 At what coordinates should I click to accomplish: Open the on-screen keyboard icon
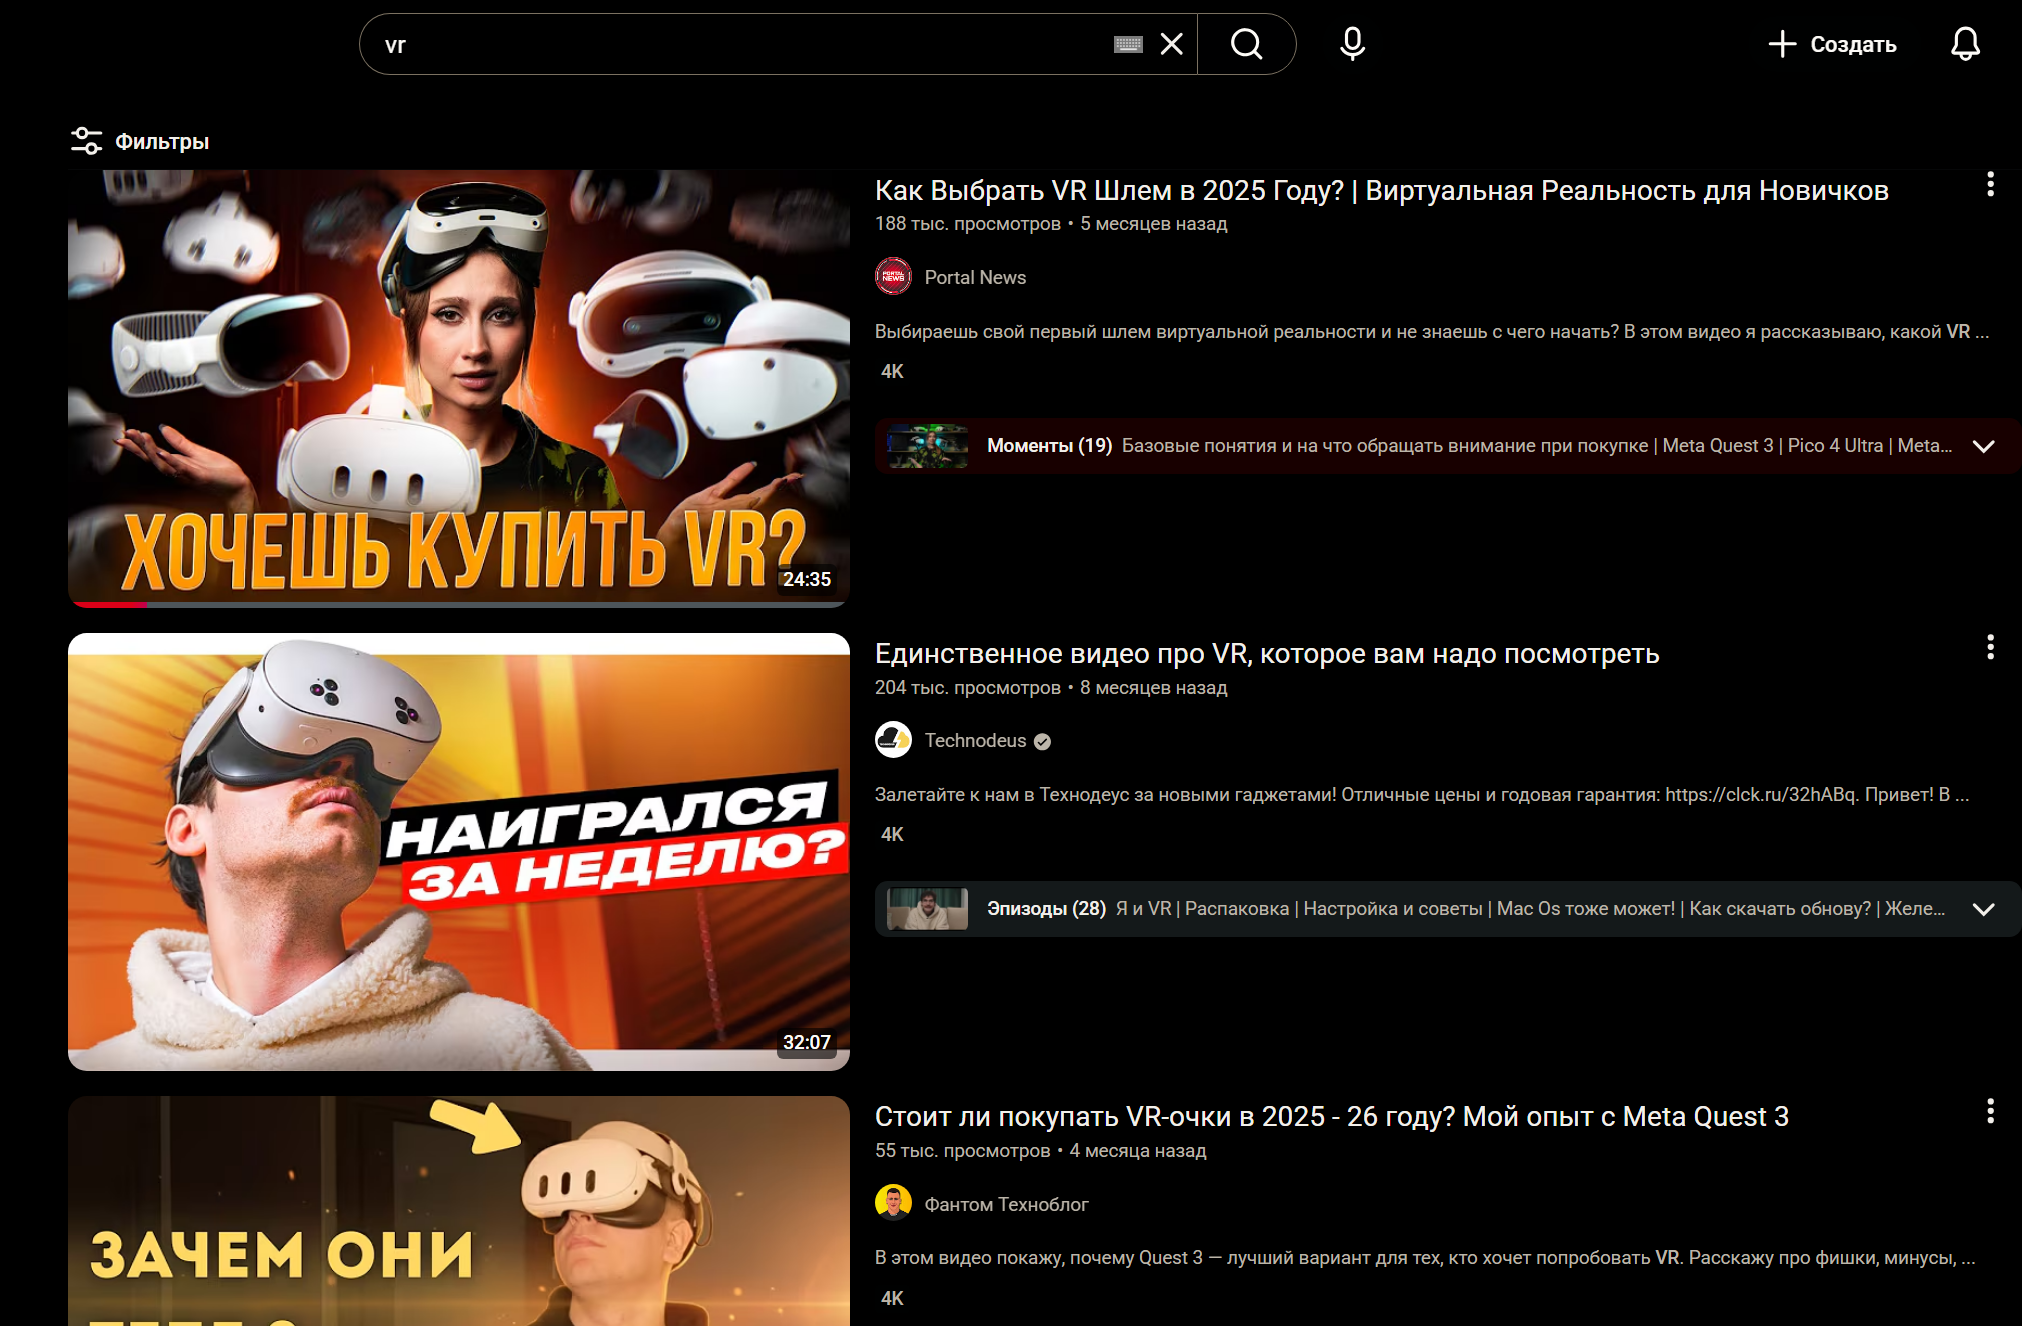[x=1128, y=44]
